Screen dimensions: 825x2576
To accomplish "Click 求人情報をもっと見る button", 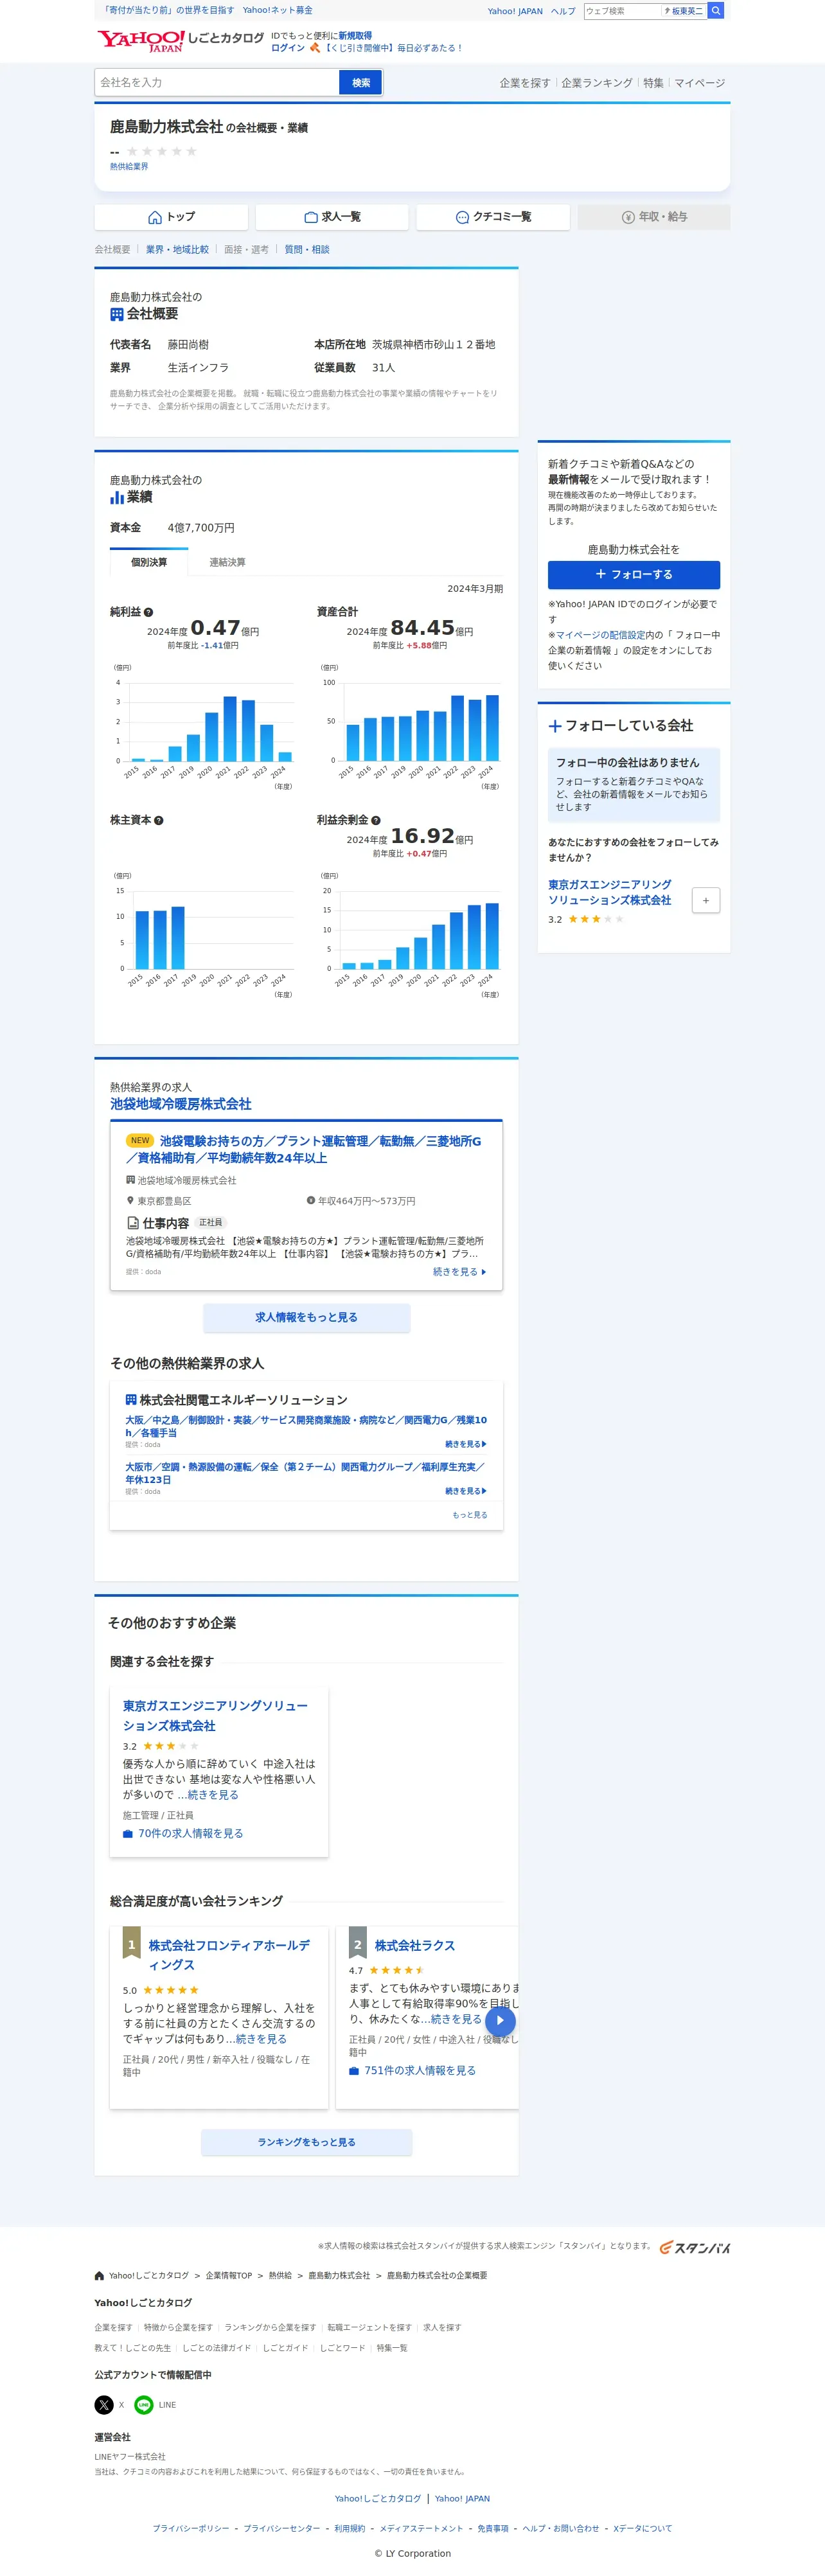I will [307, 1318].
